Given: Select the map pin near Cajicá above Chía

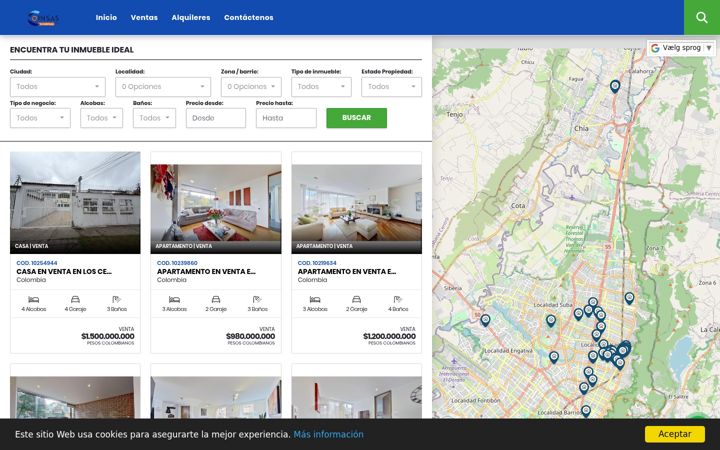Looking at the screenshot, I should click(x=615, y=86).
